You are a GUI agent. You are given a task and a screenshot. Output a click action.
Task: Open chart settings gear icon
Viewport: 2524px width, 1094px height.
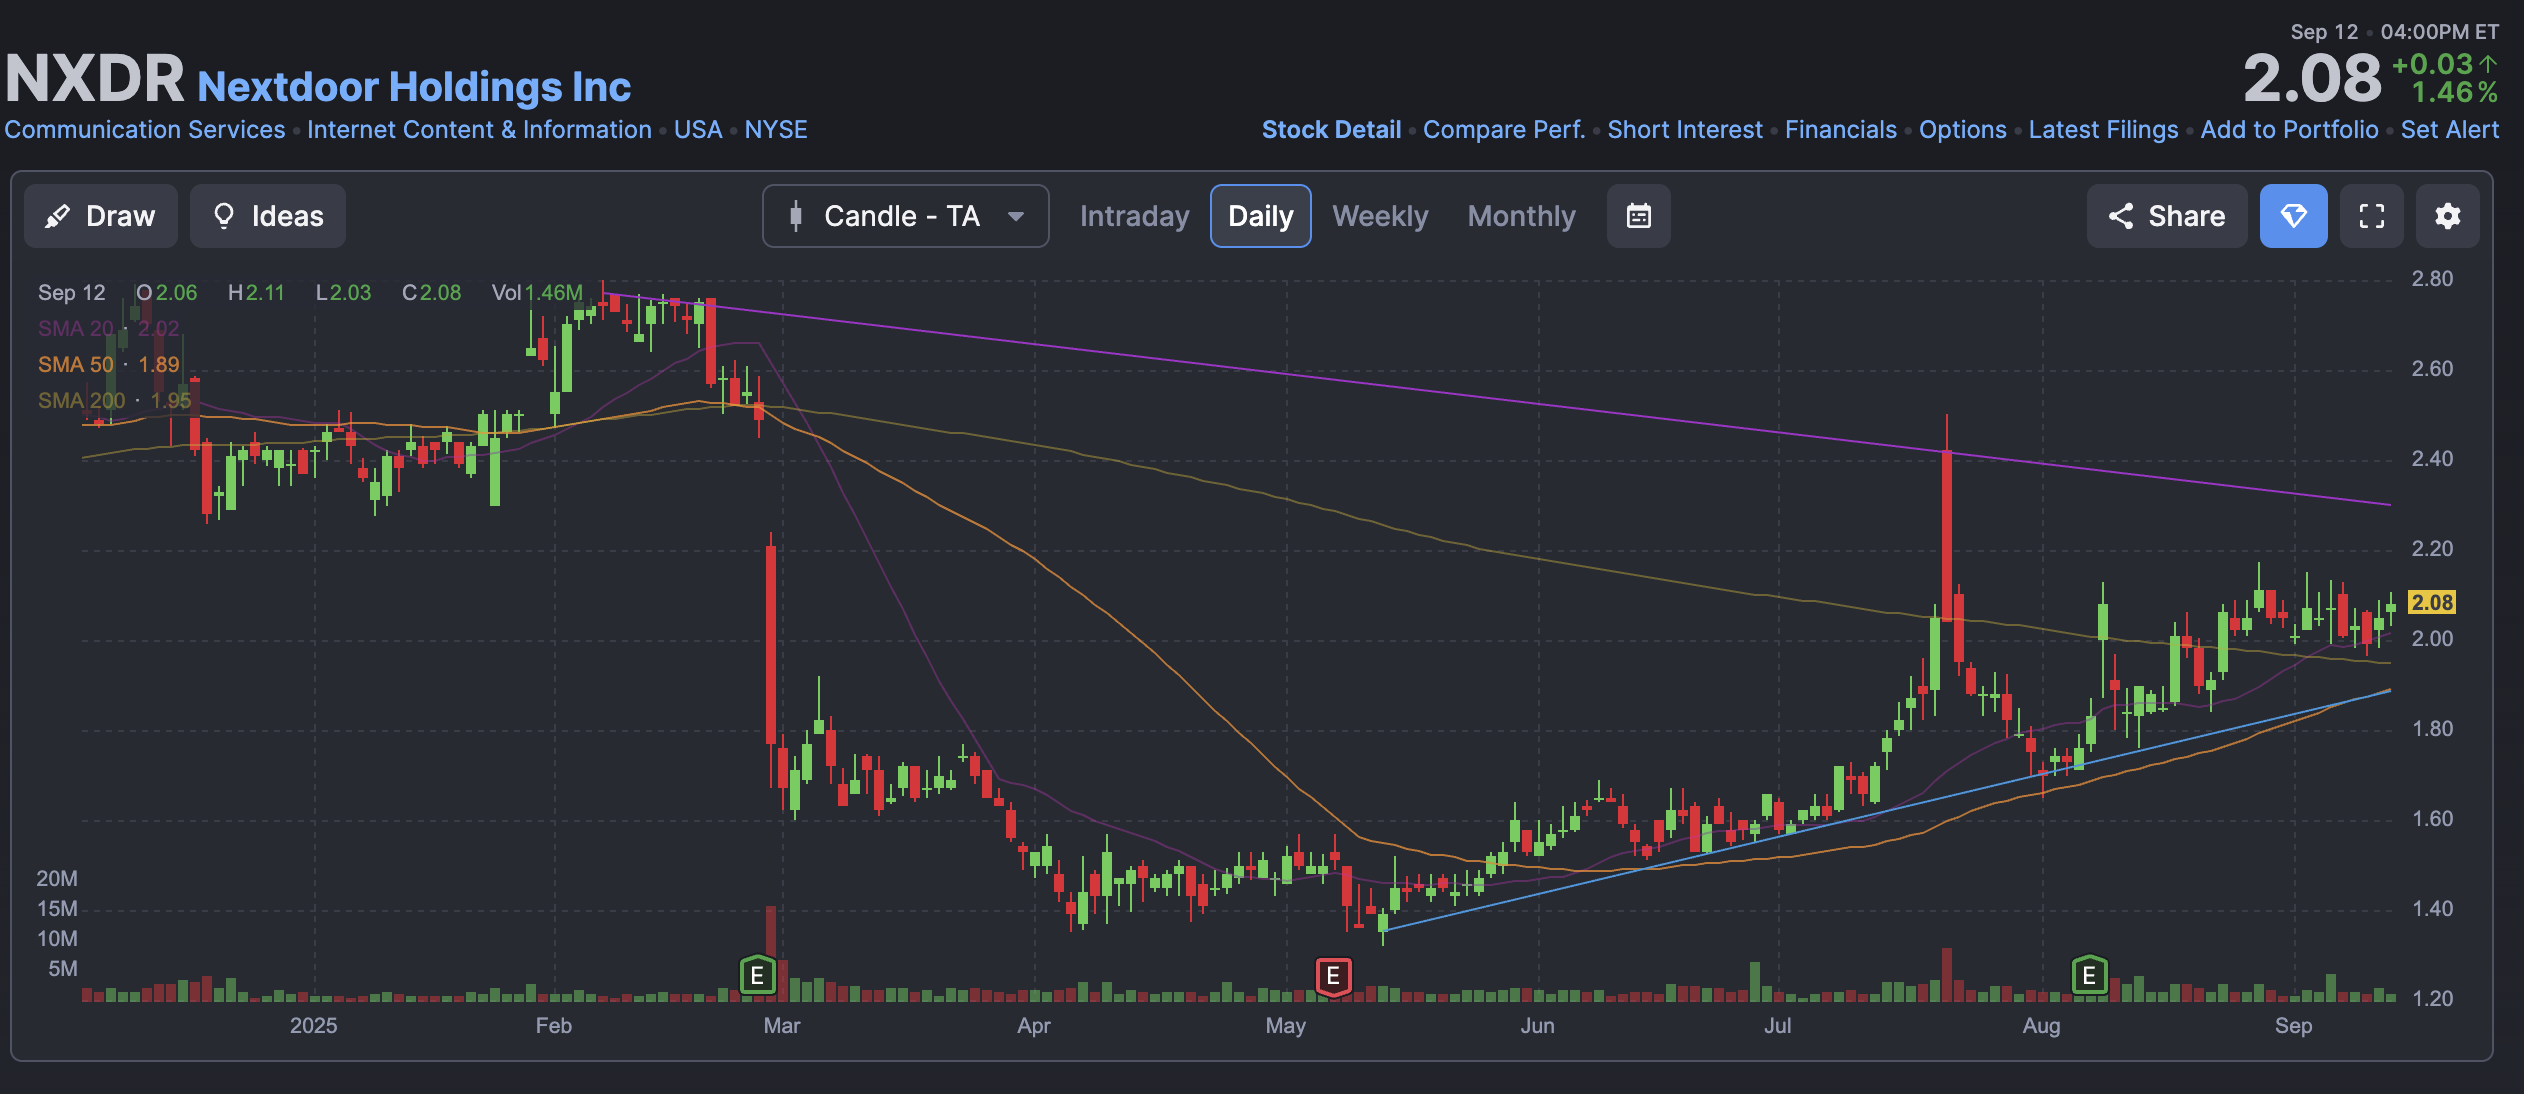coord(2447,216)
